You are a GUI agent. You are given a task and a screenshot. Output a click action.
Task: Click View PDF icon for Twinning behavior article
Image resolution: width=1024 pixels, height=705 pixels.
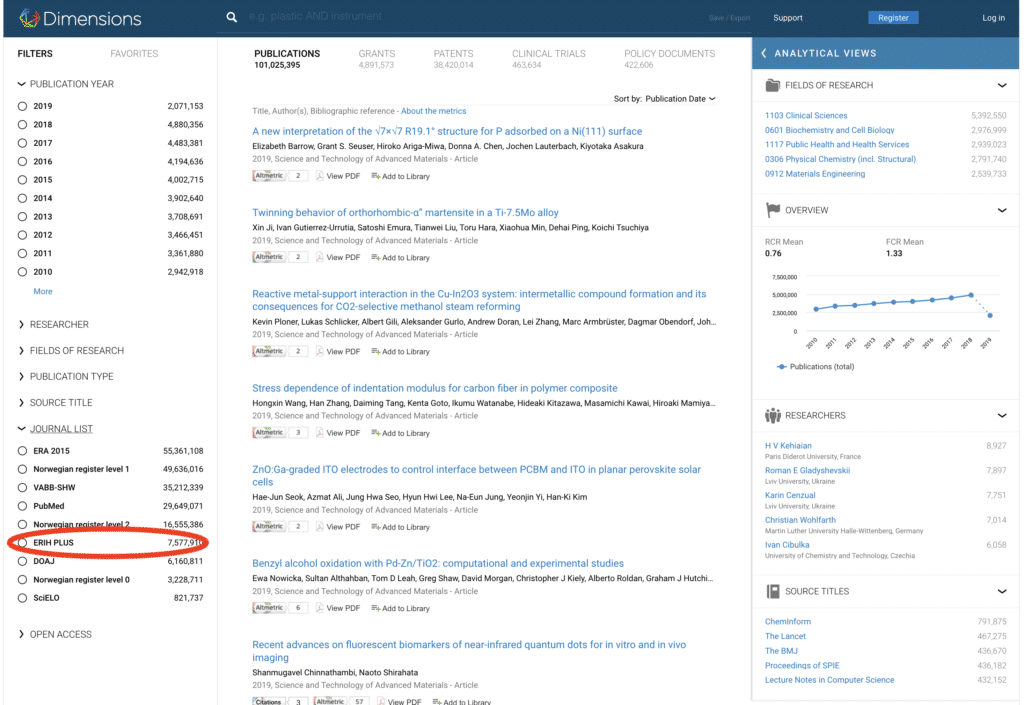click(320, 258)
